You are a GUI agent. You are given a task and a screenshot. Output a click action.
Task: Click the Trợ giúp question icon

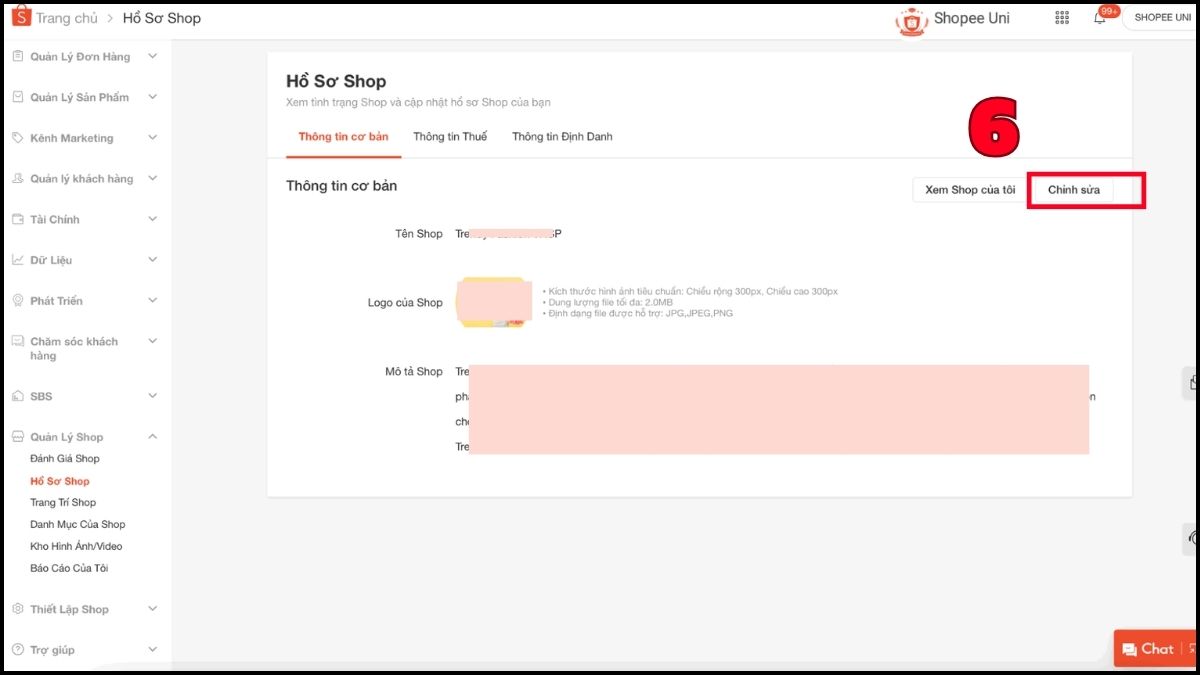[x=17, y=650]
